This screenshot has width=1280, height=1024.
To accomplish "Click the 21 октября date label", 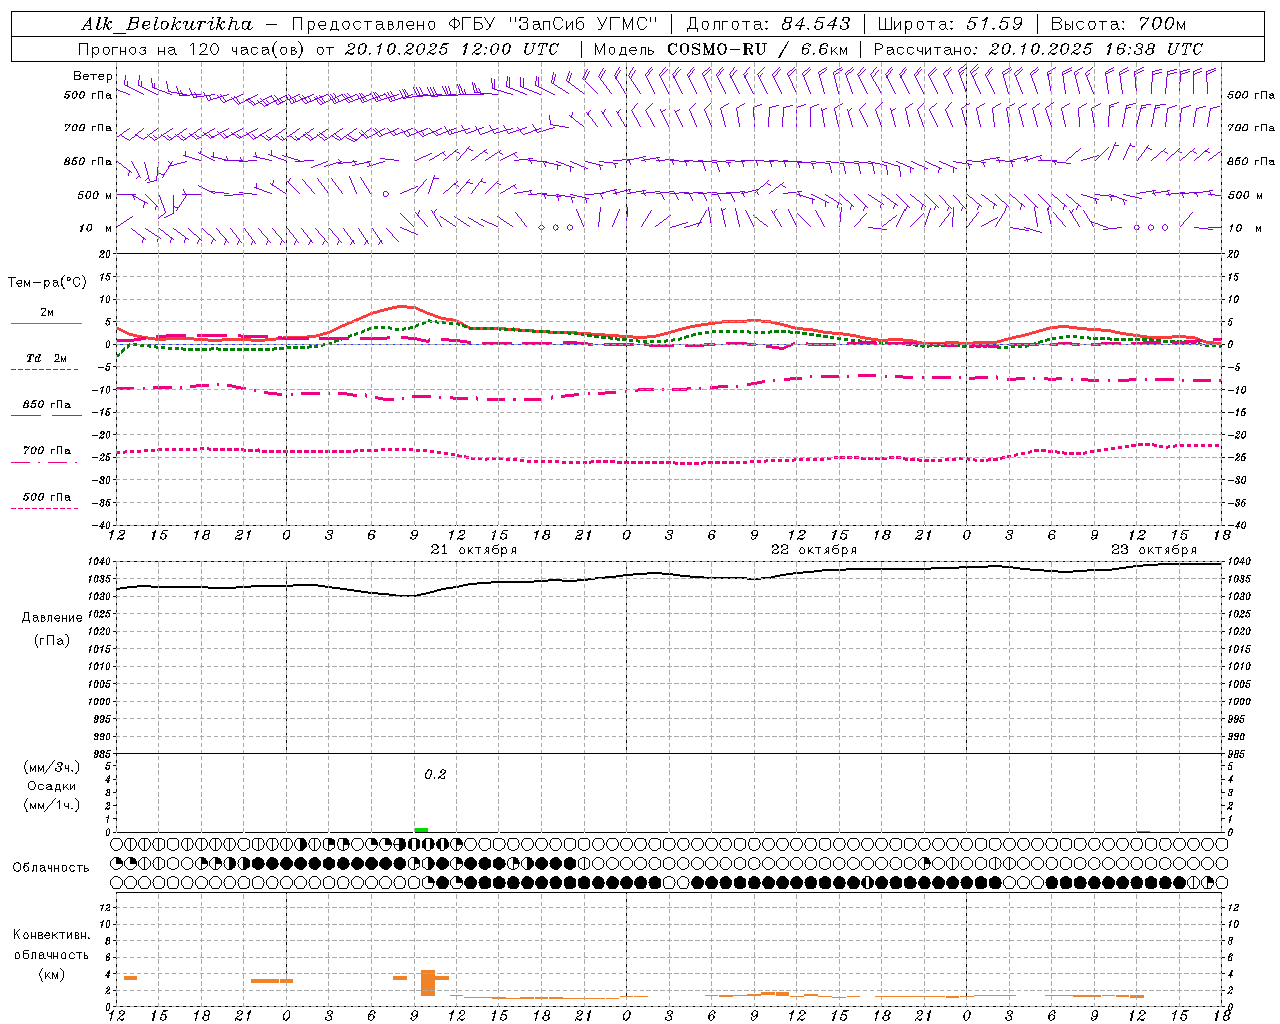I will 473,549.
